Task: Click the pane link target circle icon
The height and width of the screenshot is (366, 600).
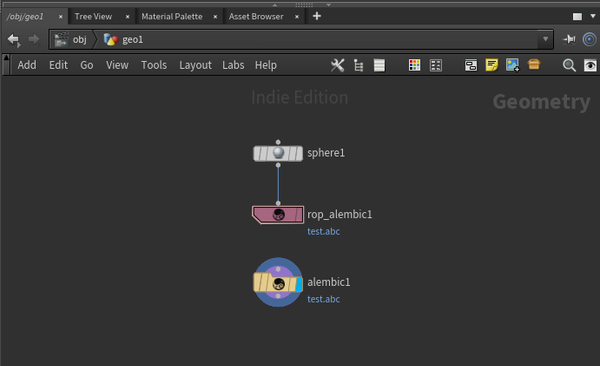Action: (590, 39)
